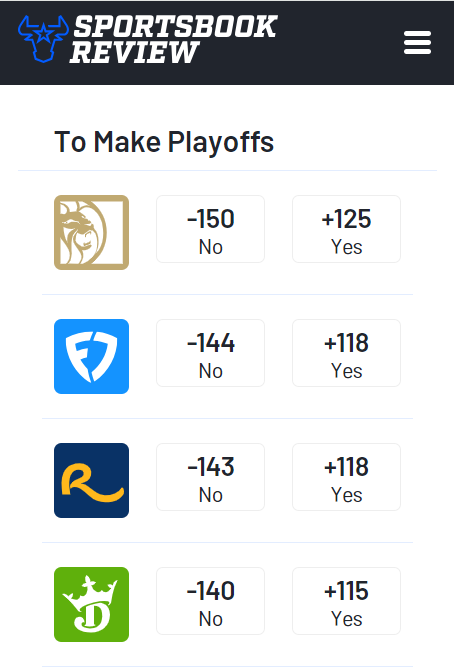
Task: Select the BetMGM lion sportsbook icon
Action: tap(91, 233)
